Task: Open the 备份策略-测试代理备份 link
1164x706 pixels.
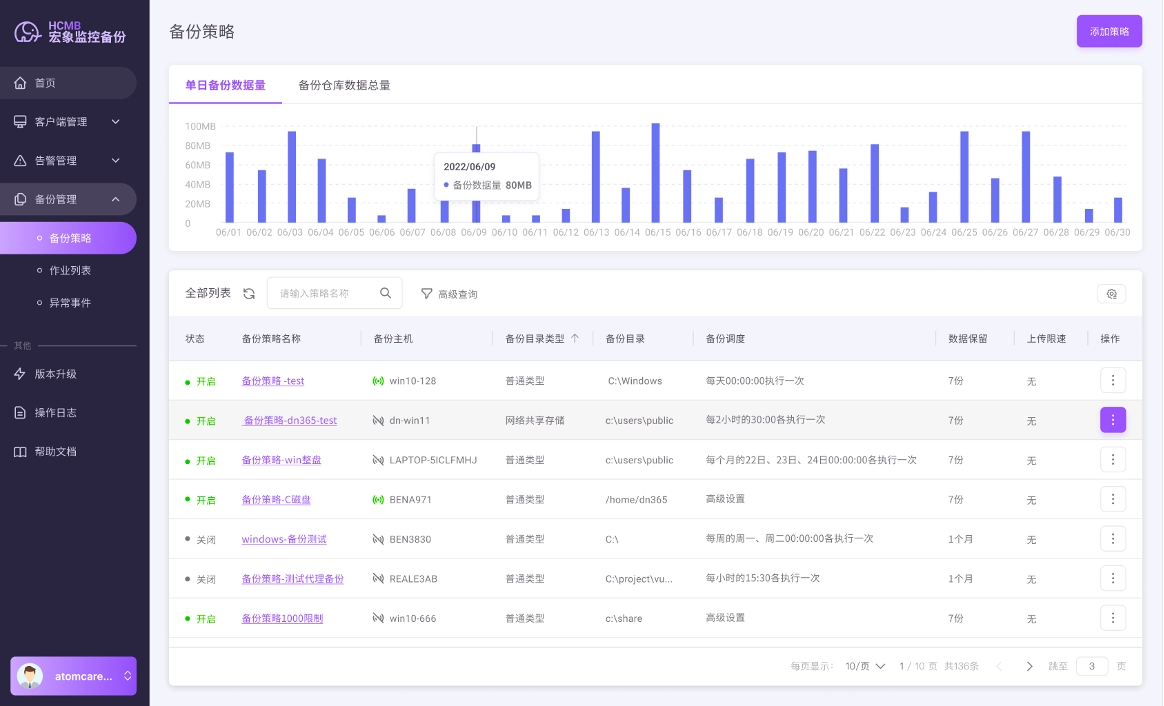Action: (x=292, y=579)
